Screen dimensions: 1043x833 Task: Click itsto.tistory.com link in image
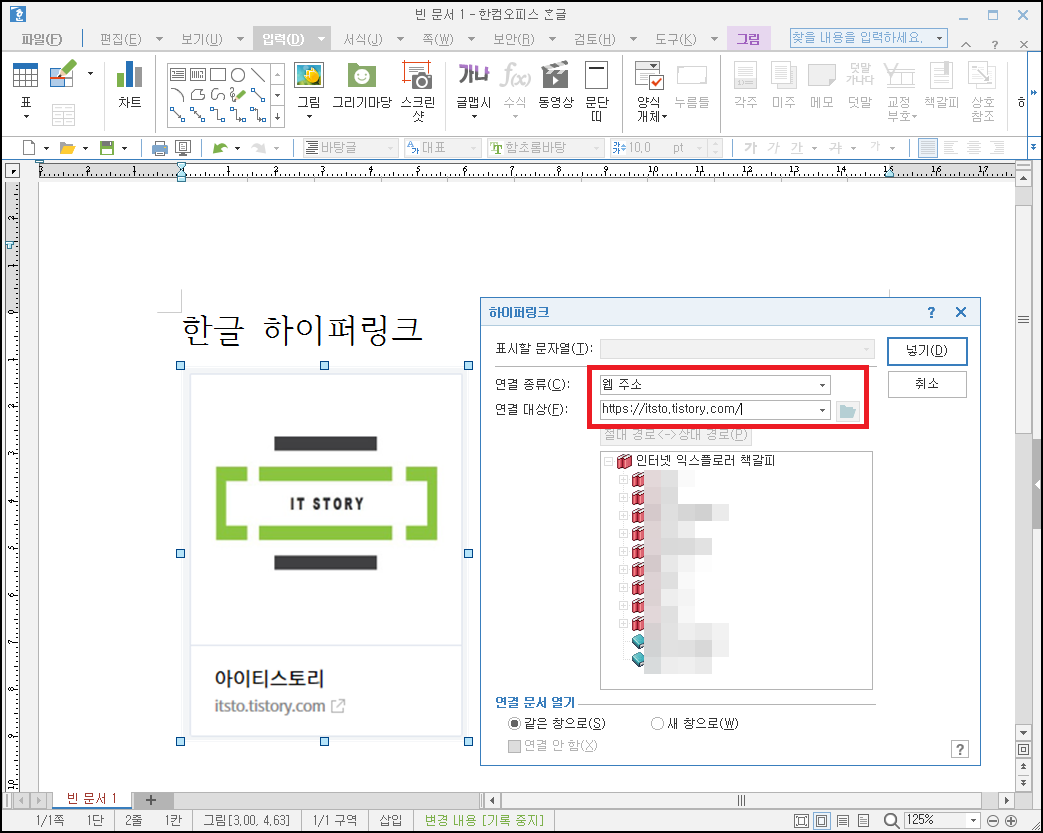270,706
